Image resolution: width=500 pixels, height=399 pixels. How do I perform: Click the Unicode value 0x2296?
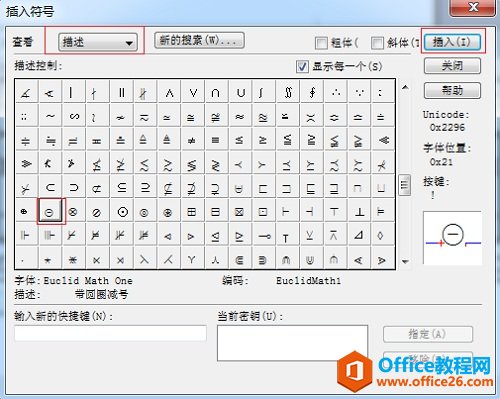point(447,127)
